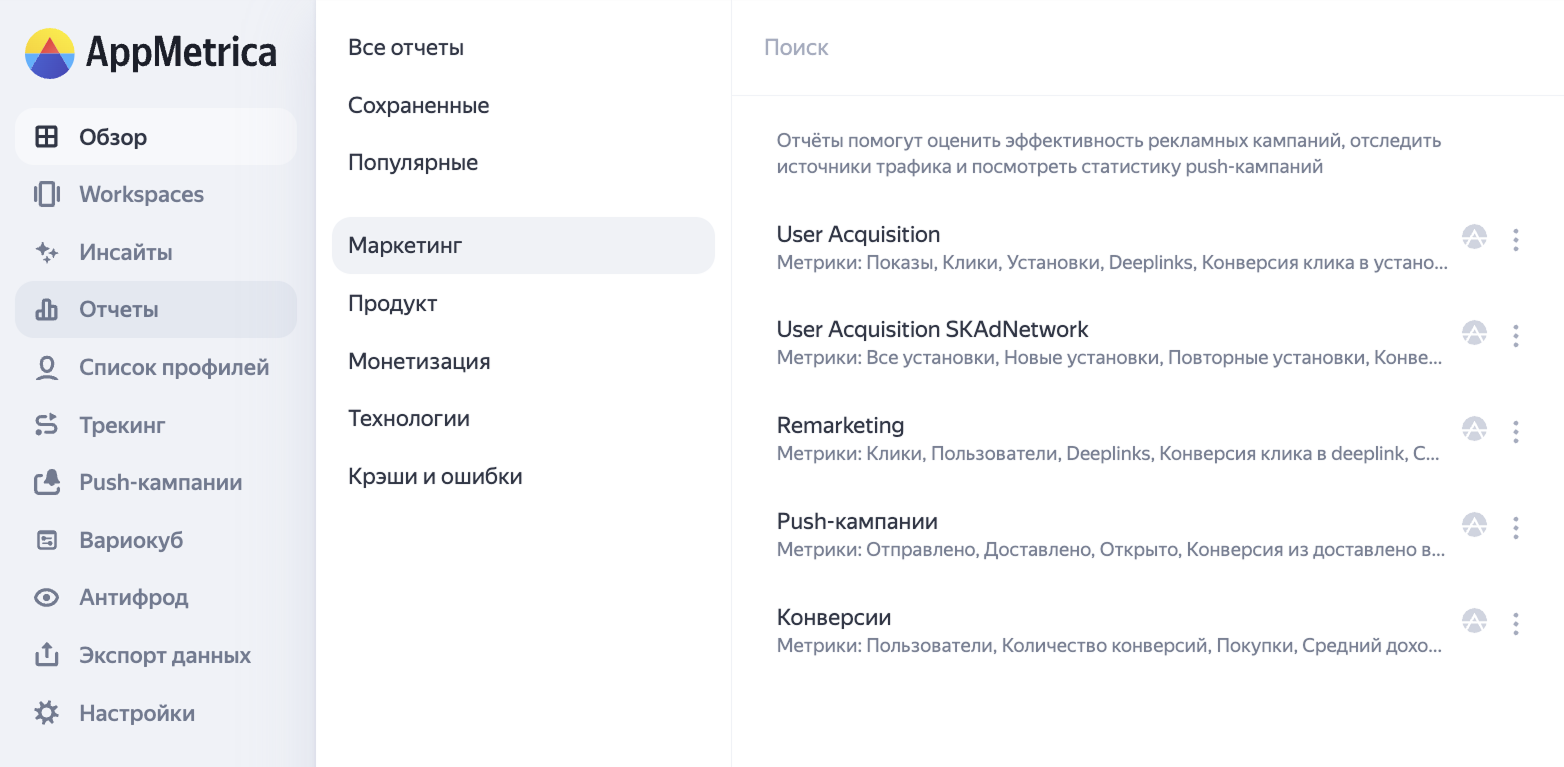Click the Антифрод eye icon
1564x767 pixels.
pyautogui.click(x=47, y=598)
